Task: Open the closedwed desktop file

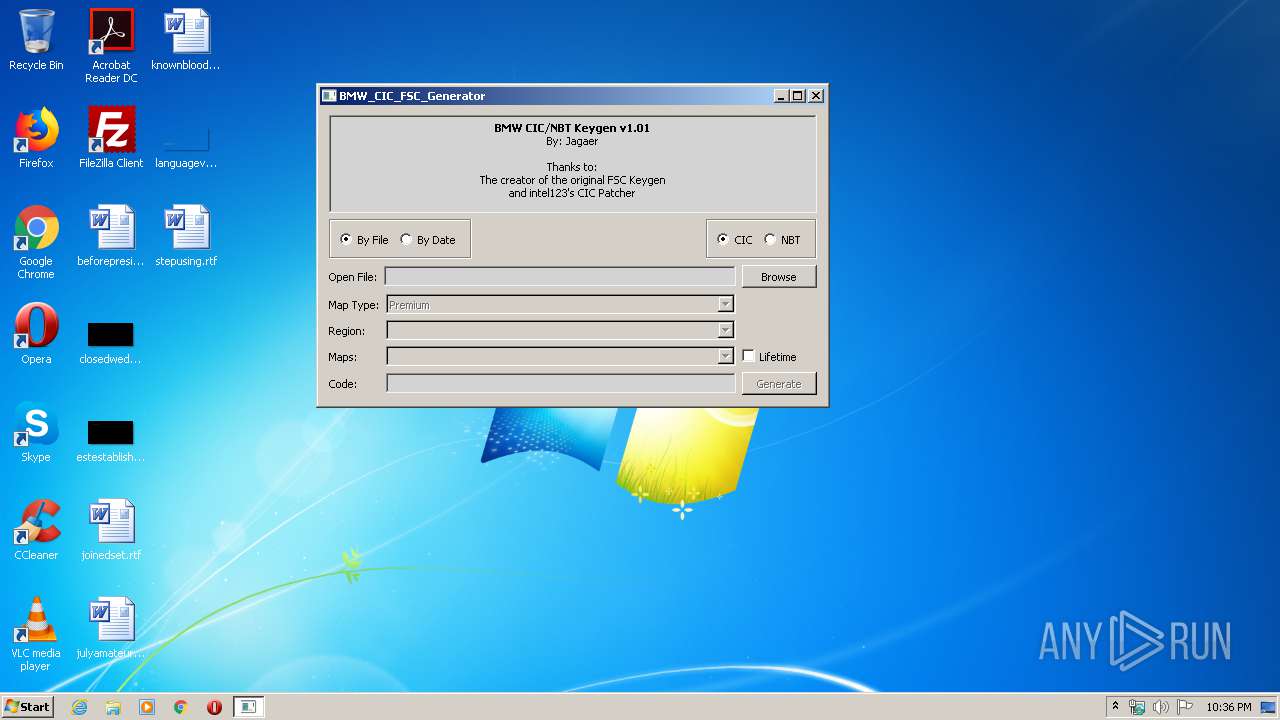Action: (x=111, y=341)
